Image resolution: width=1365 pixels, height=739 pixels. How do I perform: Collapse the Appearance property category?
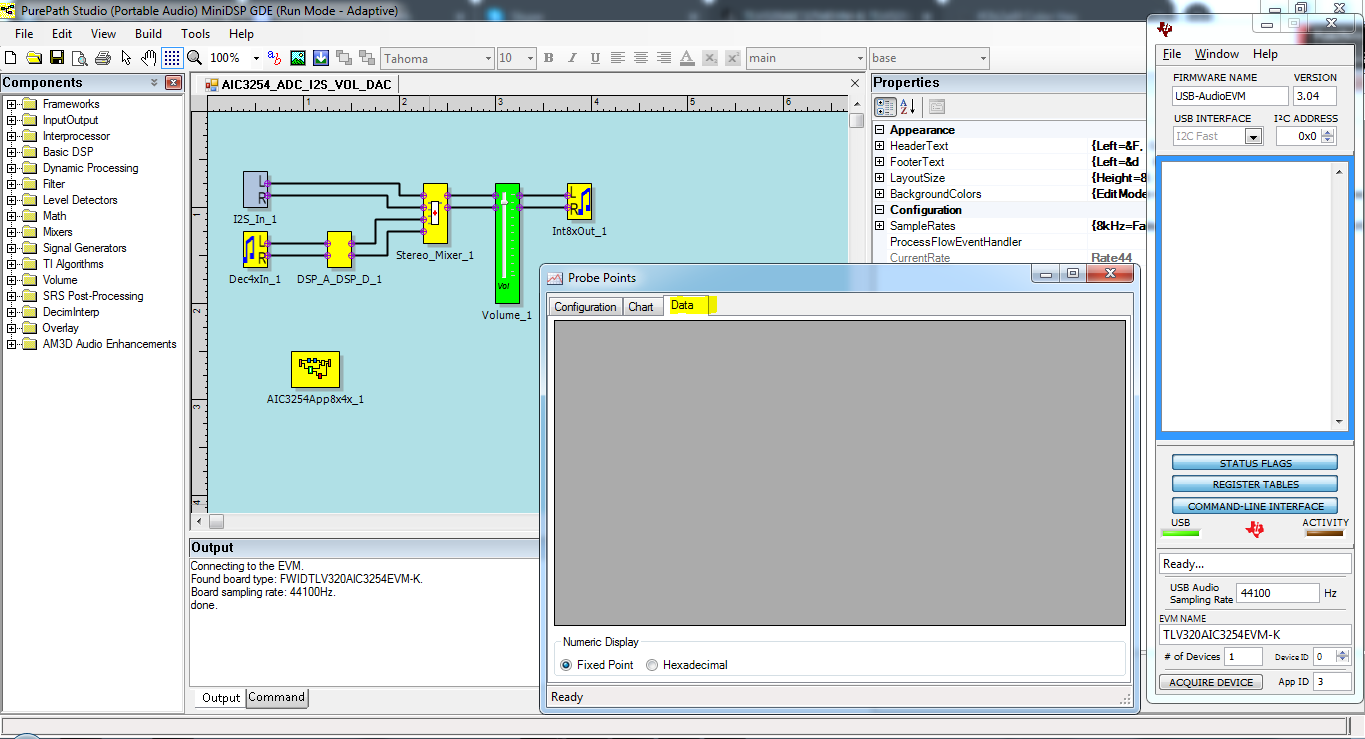880,130
